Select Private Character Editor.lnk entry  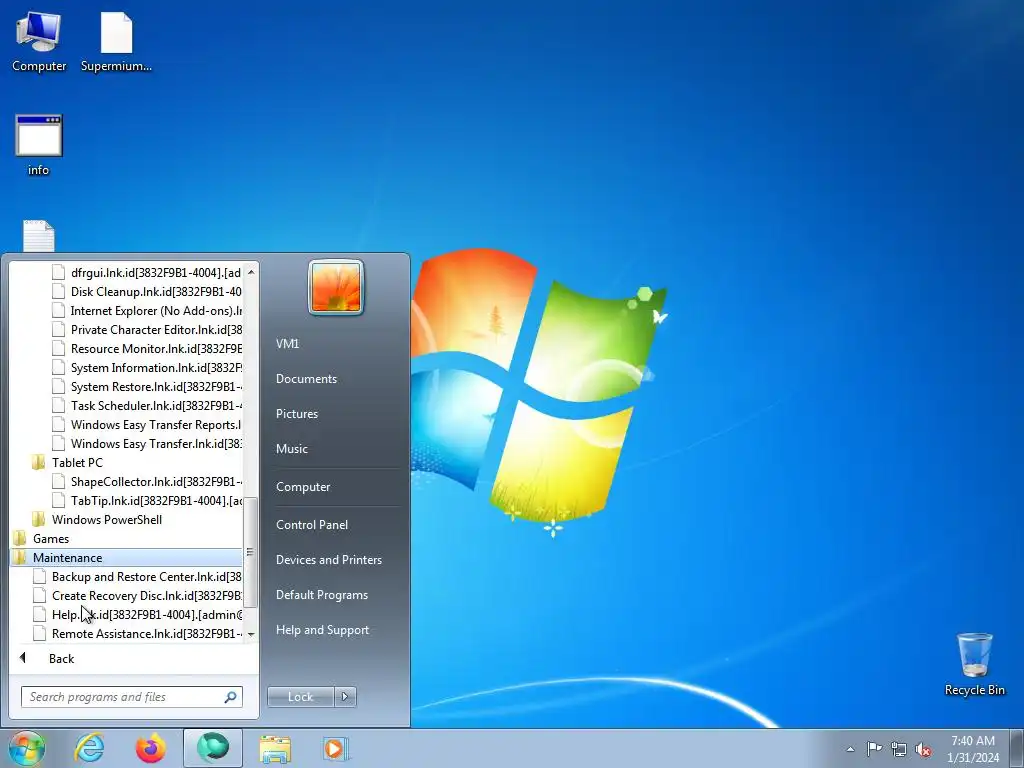click(x=146, y=330)
